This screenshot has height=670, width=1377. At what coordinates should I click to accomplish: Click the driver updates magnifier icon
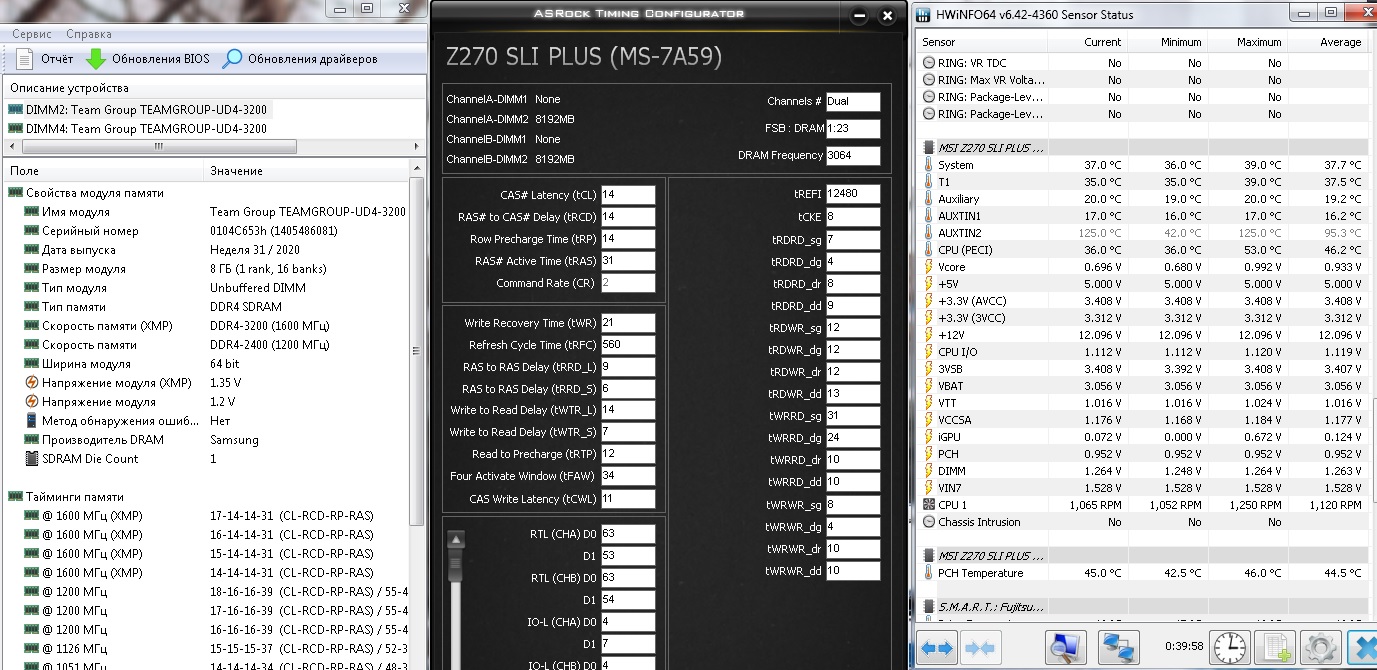(x=232, y=59)
